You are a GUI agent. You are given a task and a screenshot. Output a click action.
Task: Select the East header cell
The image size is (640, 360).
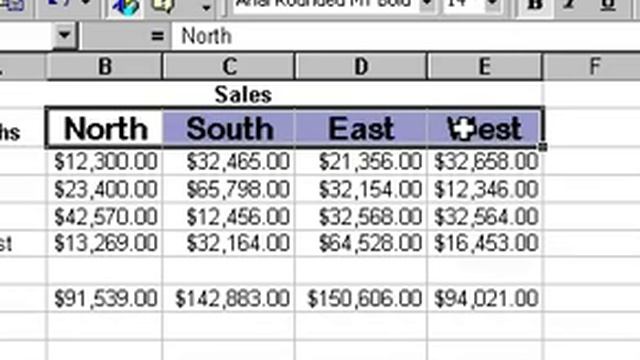point(361,129)
